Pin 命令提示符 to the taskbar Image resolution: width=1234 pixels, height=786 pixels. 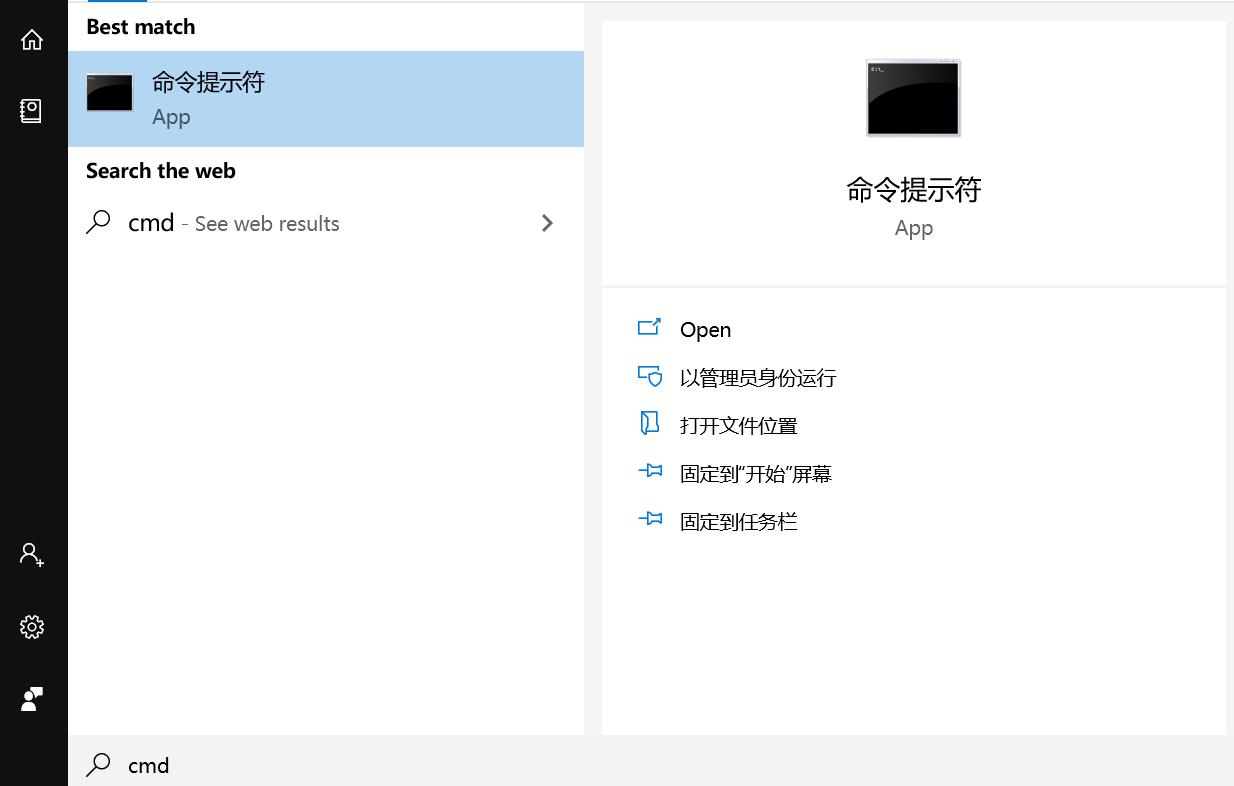click(x=738, y=521)
